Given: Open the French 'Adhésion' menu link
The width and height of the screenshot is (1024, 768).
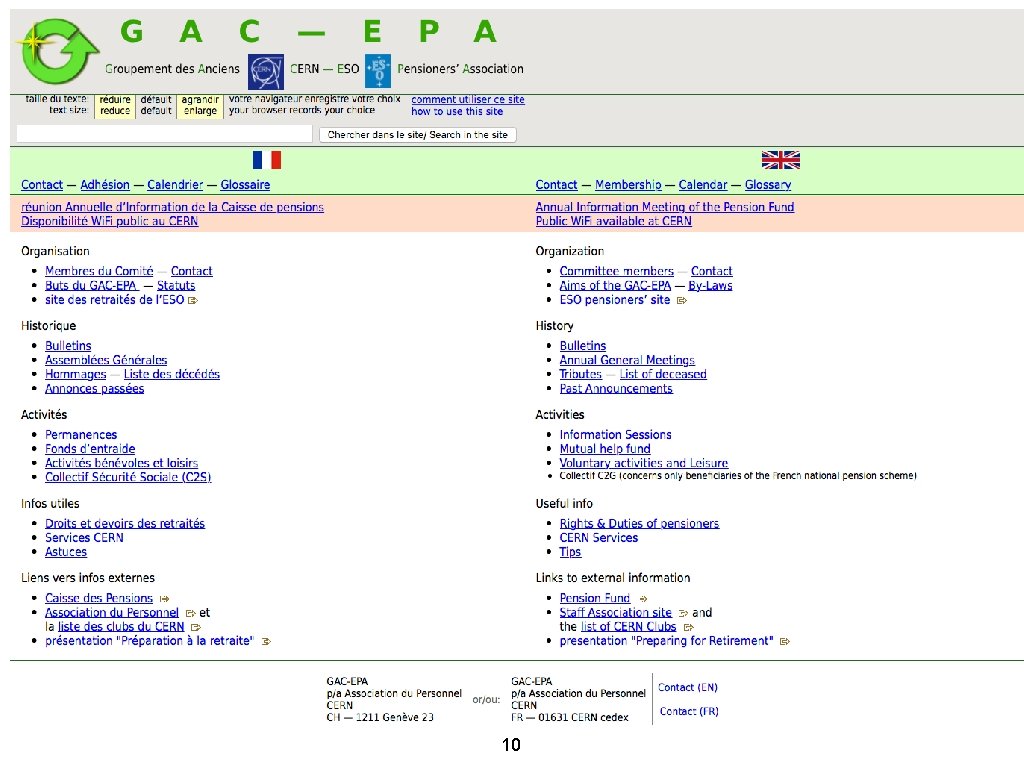Looking at the screenshot, I should 105,185.
